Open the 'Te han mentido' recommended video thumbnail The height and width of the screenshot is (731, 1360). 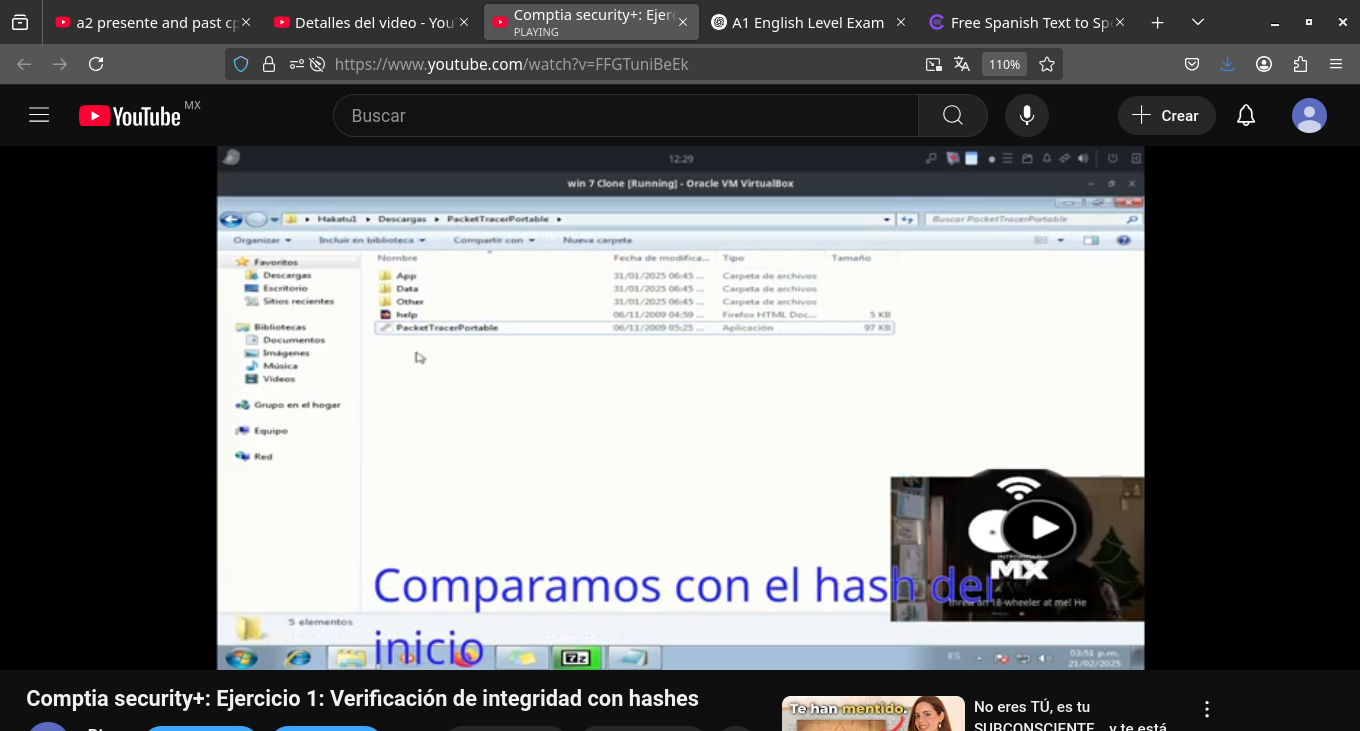[x=872, y=714]
